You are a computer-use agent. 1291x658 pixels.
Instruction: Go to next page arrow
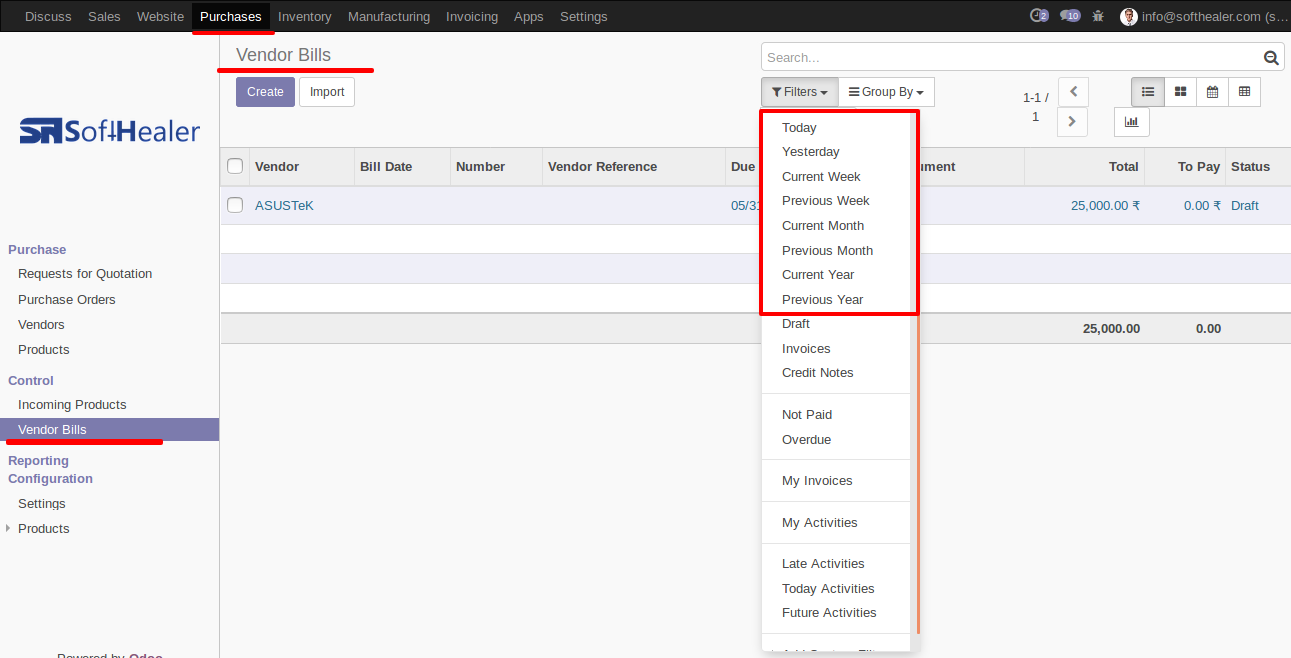(x=1072, y=122)
